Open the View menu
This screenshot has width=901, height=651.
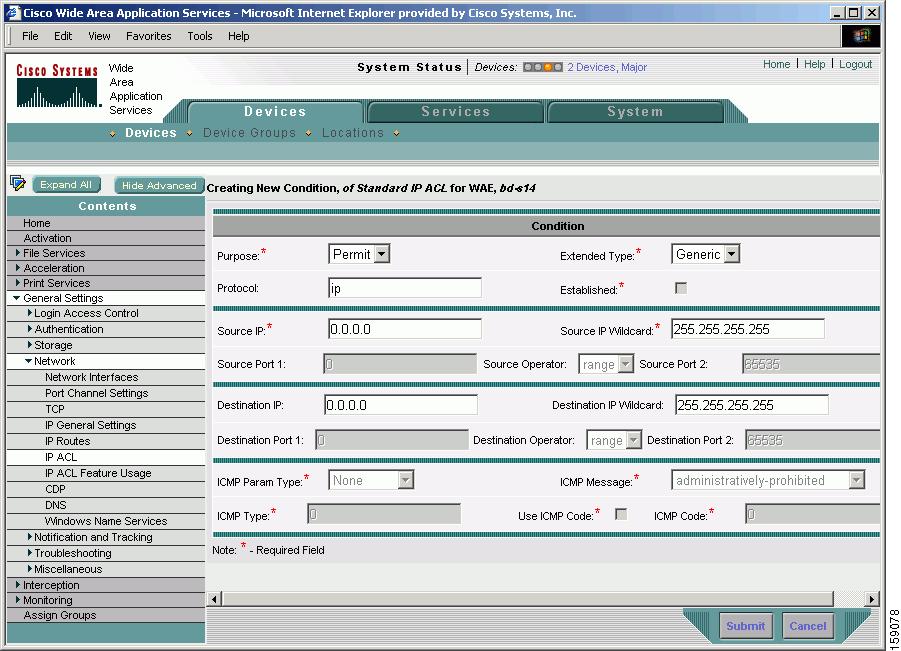99,36
